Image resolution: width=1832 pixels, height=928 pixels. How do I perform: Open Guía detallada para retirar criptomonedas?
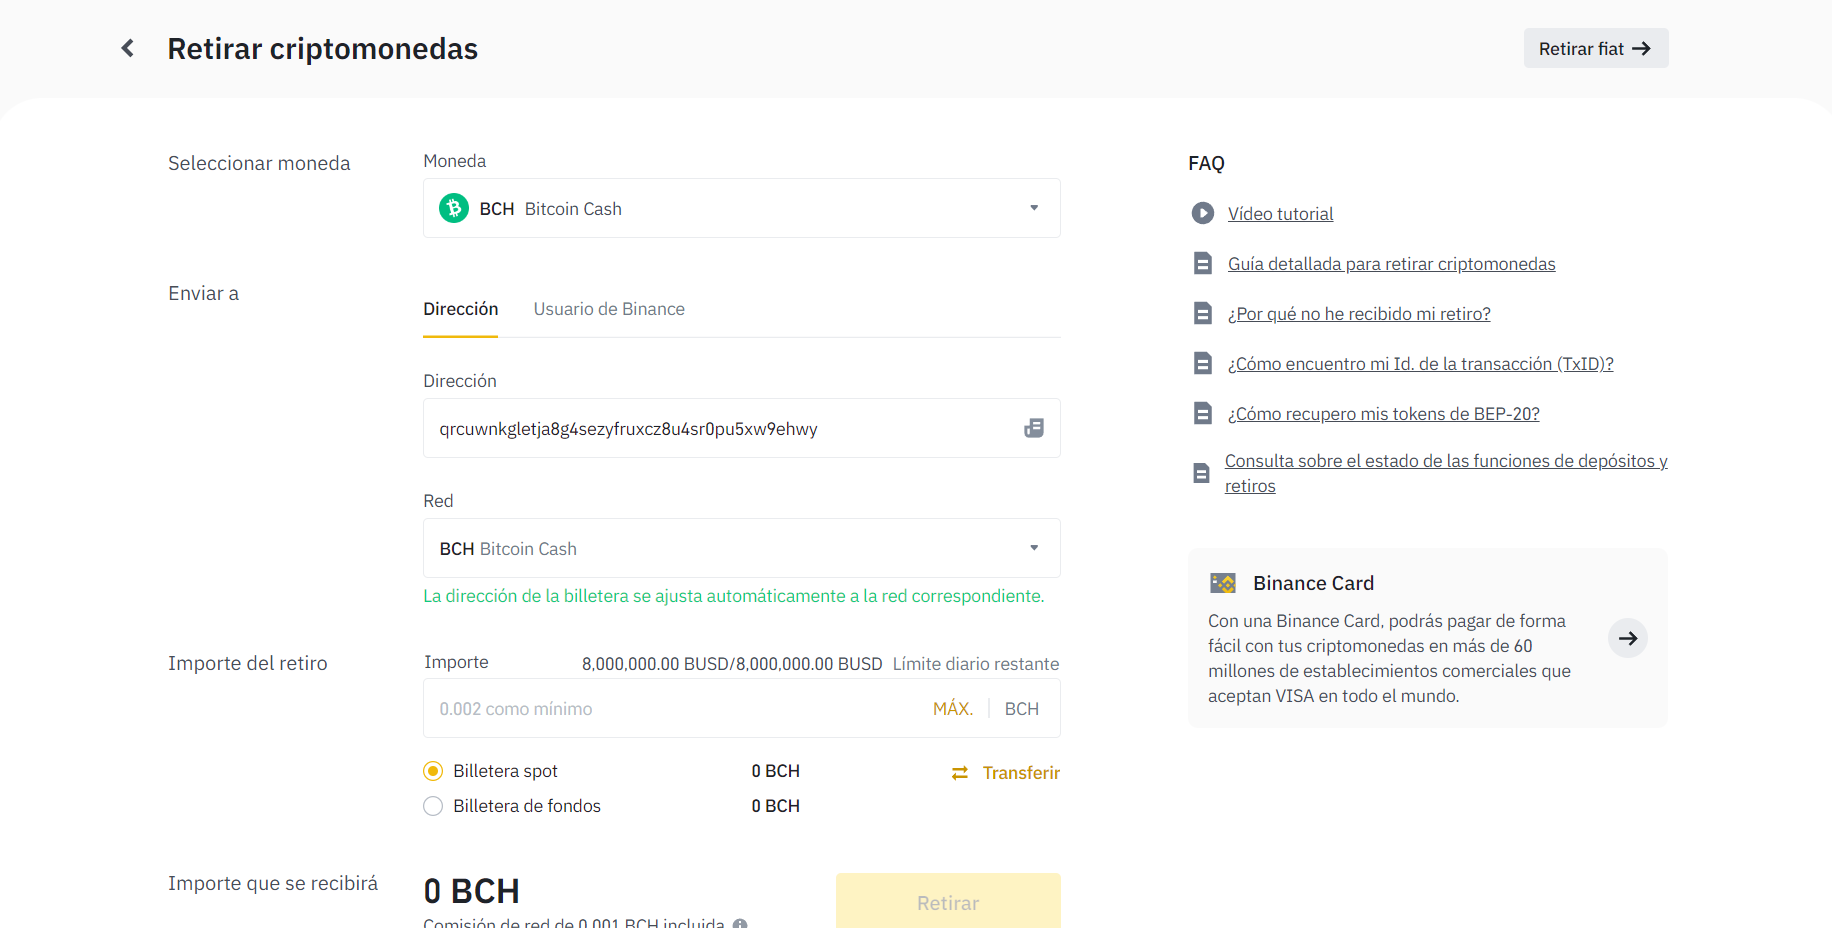point(1391,264)
